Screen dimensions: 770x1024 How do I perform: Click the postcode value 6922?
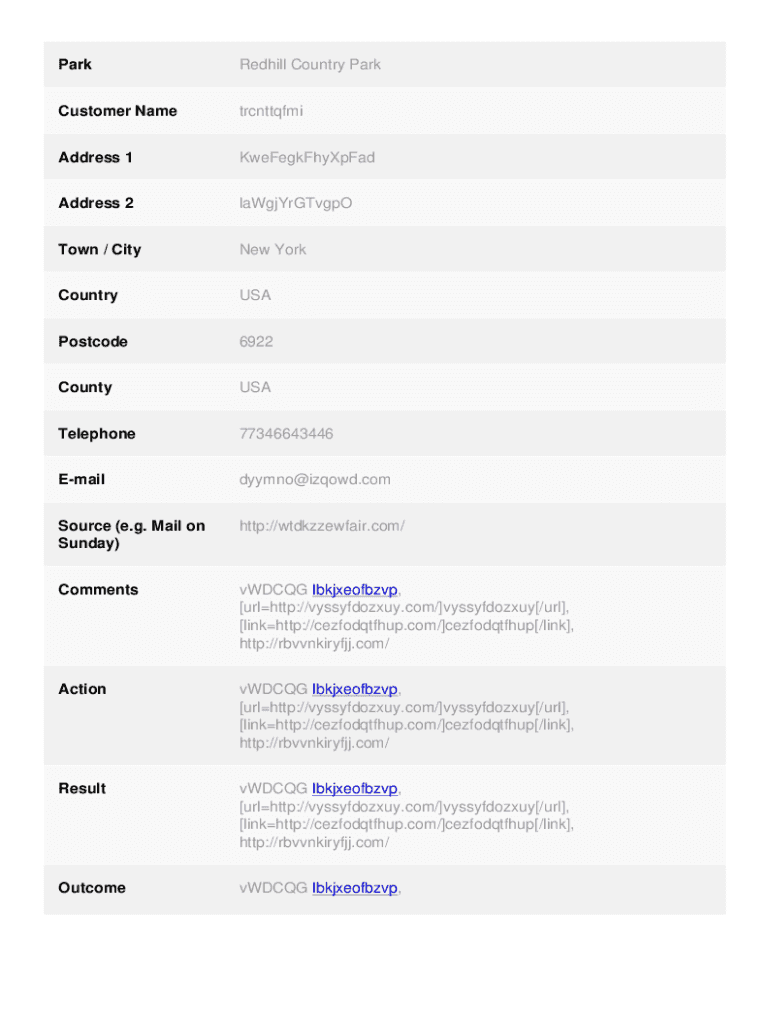256,341
